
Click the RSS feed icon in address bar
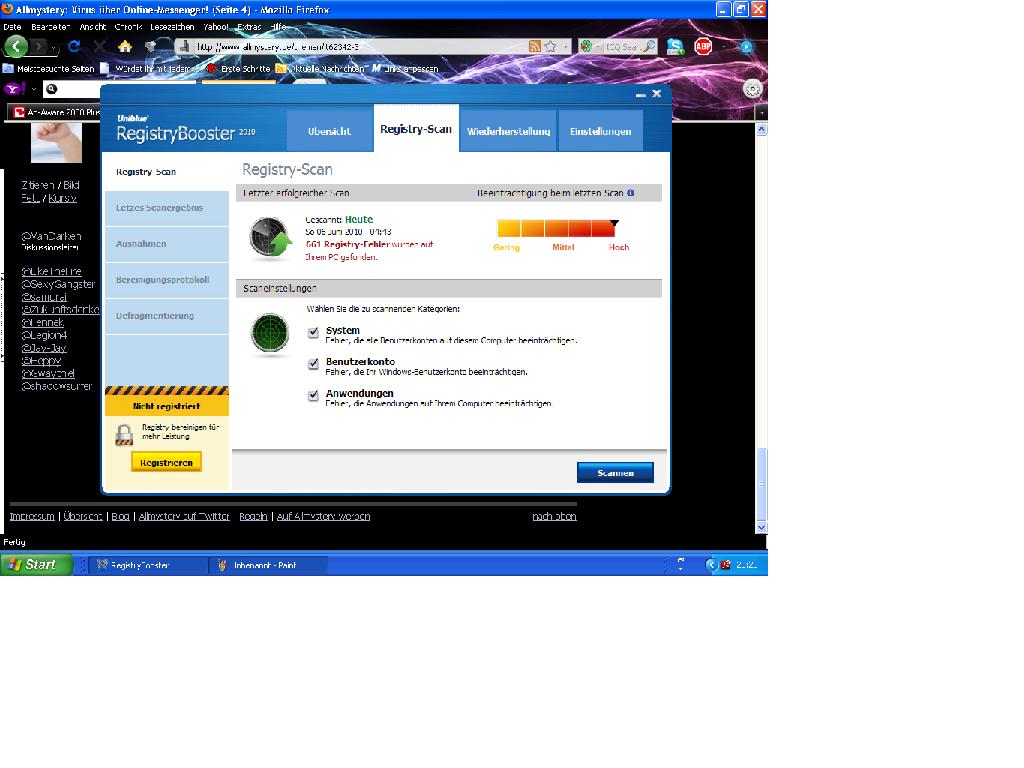click(x=535, y=46)
